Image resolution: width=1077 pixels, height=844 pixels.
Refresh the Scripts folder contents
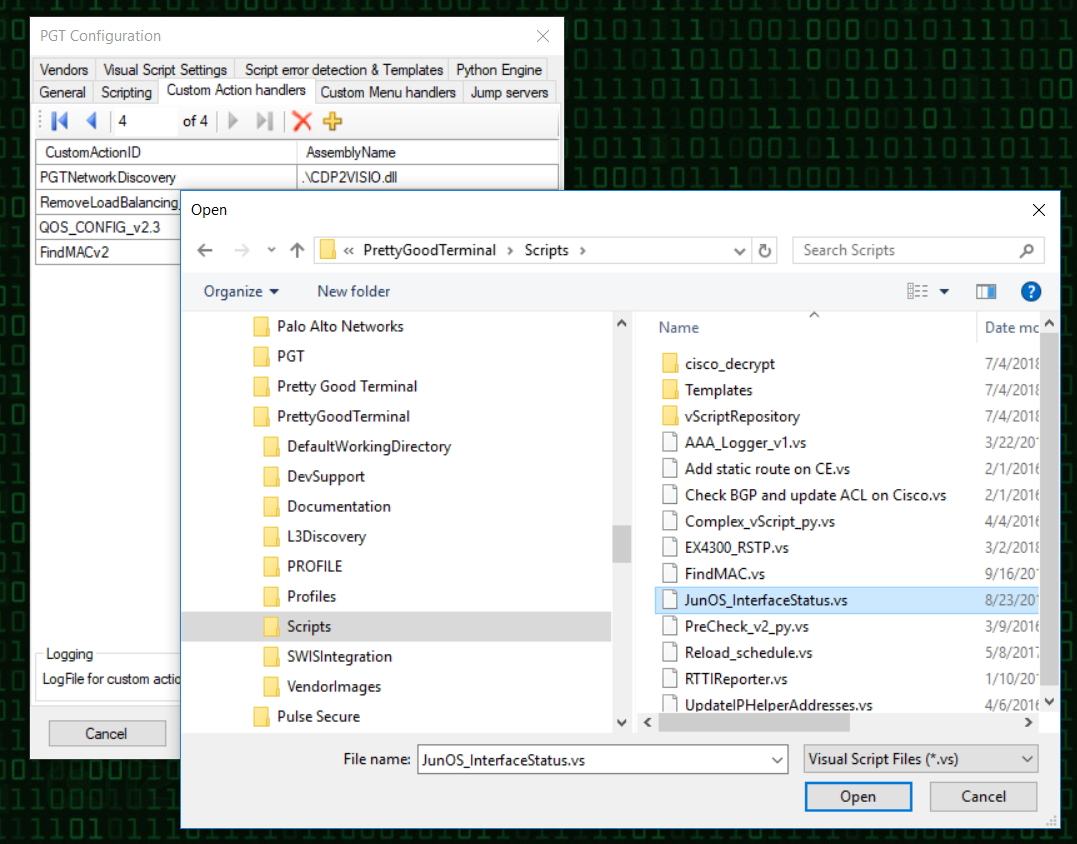point(765,250)
